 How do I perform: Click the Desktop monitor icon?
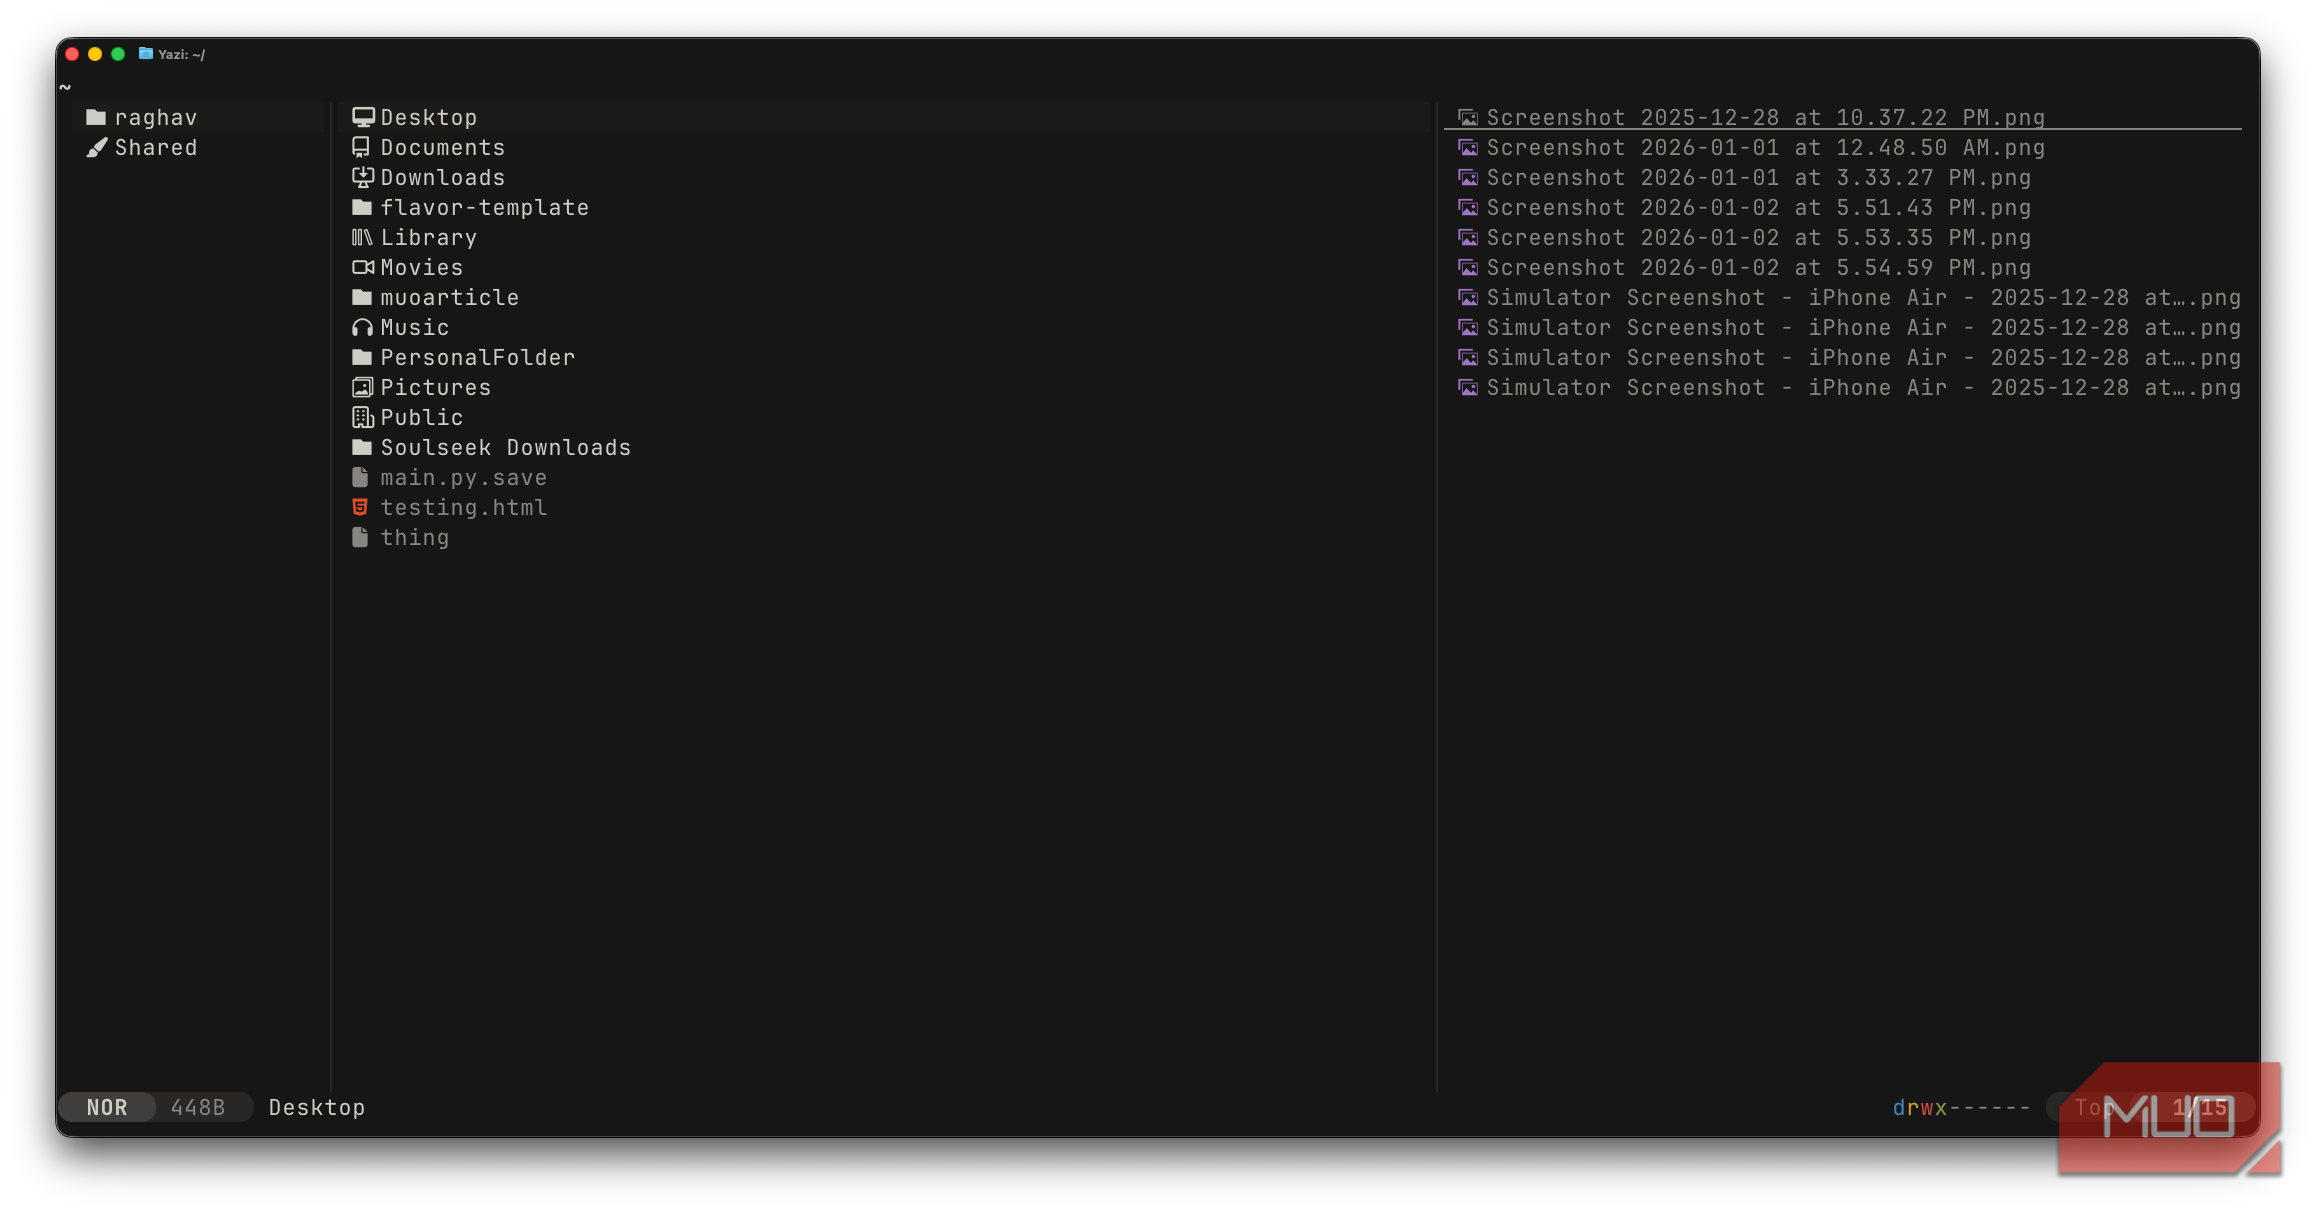362,117
